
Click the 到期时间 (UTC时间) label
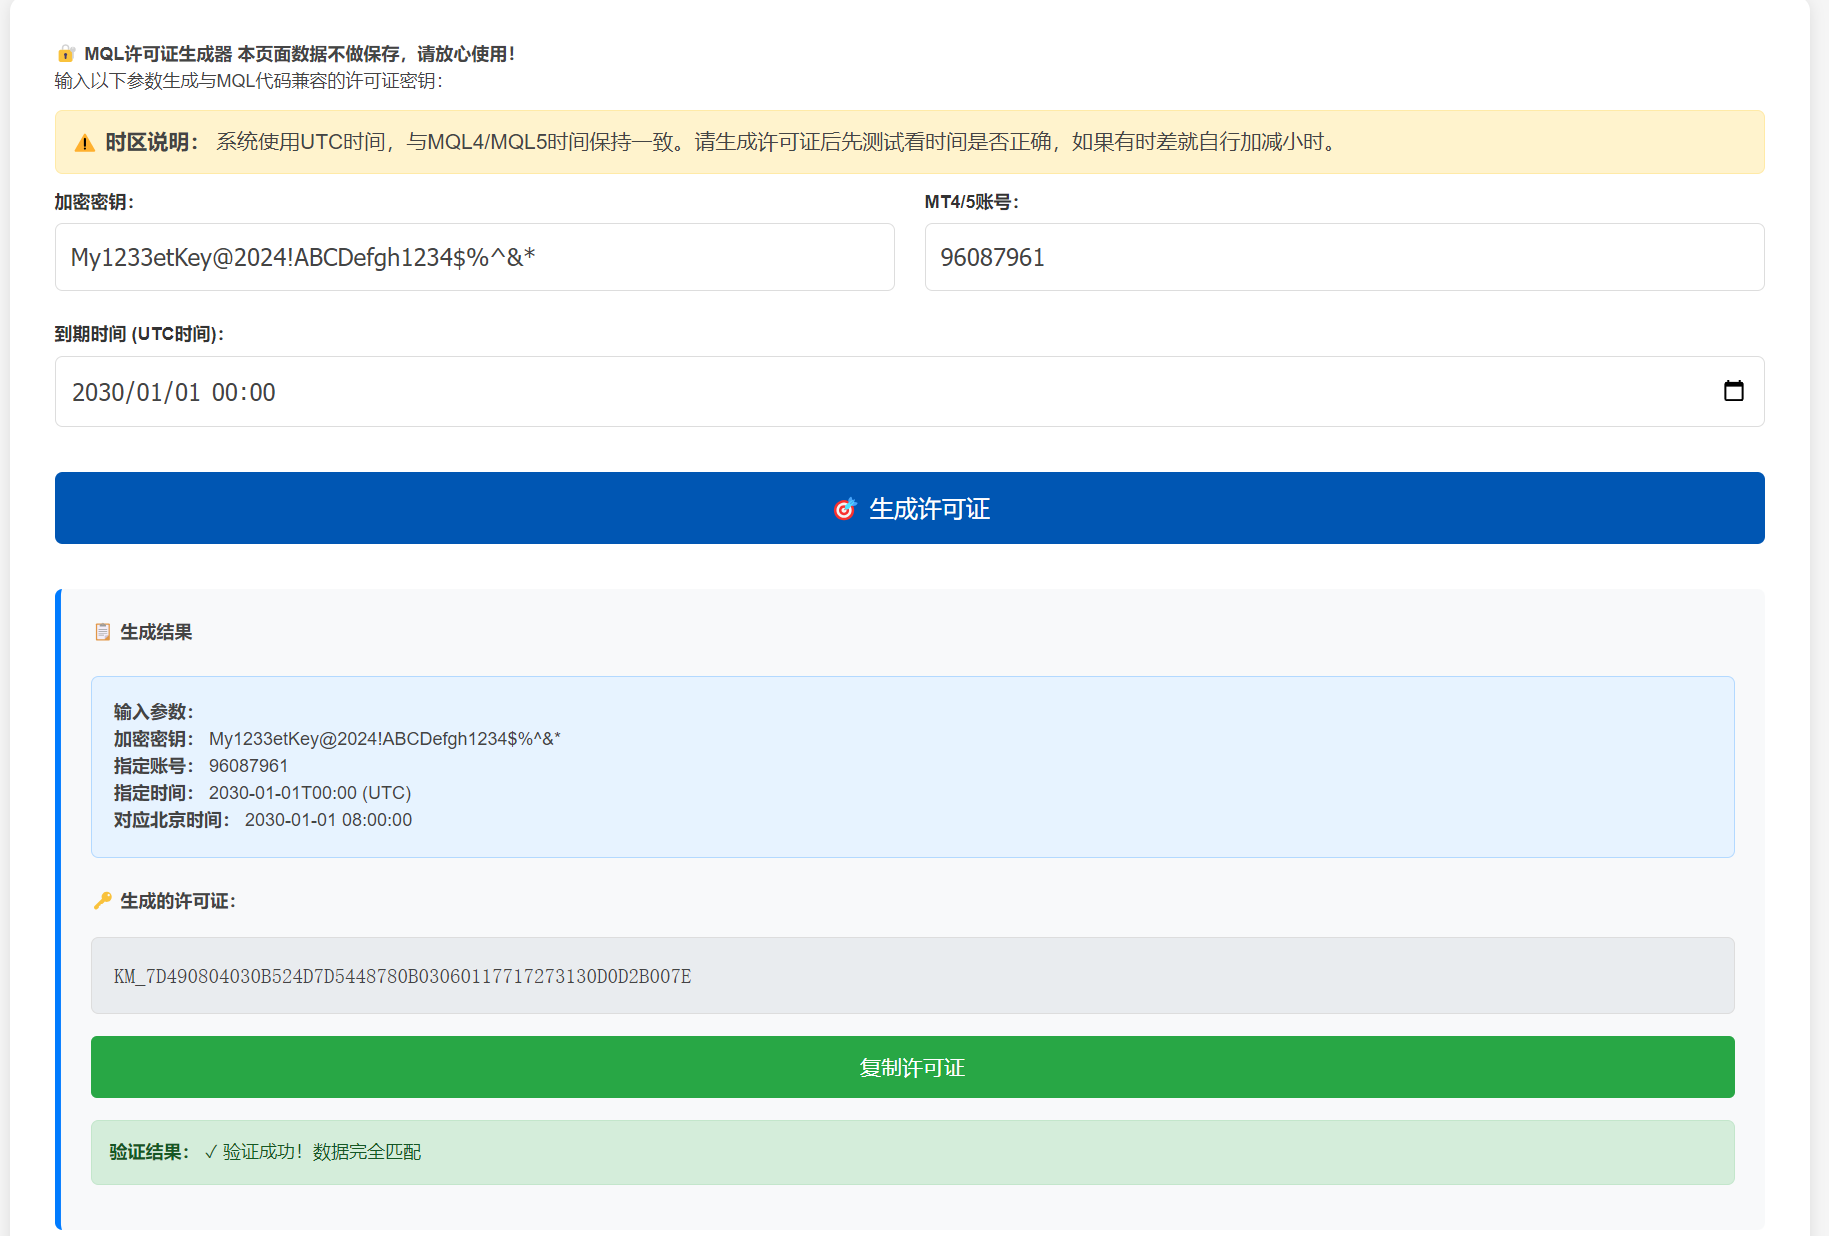tap(139, 334)
